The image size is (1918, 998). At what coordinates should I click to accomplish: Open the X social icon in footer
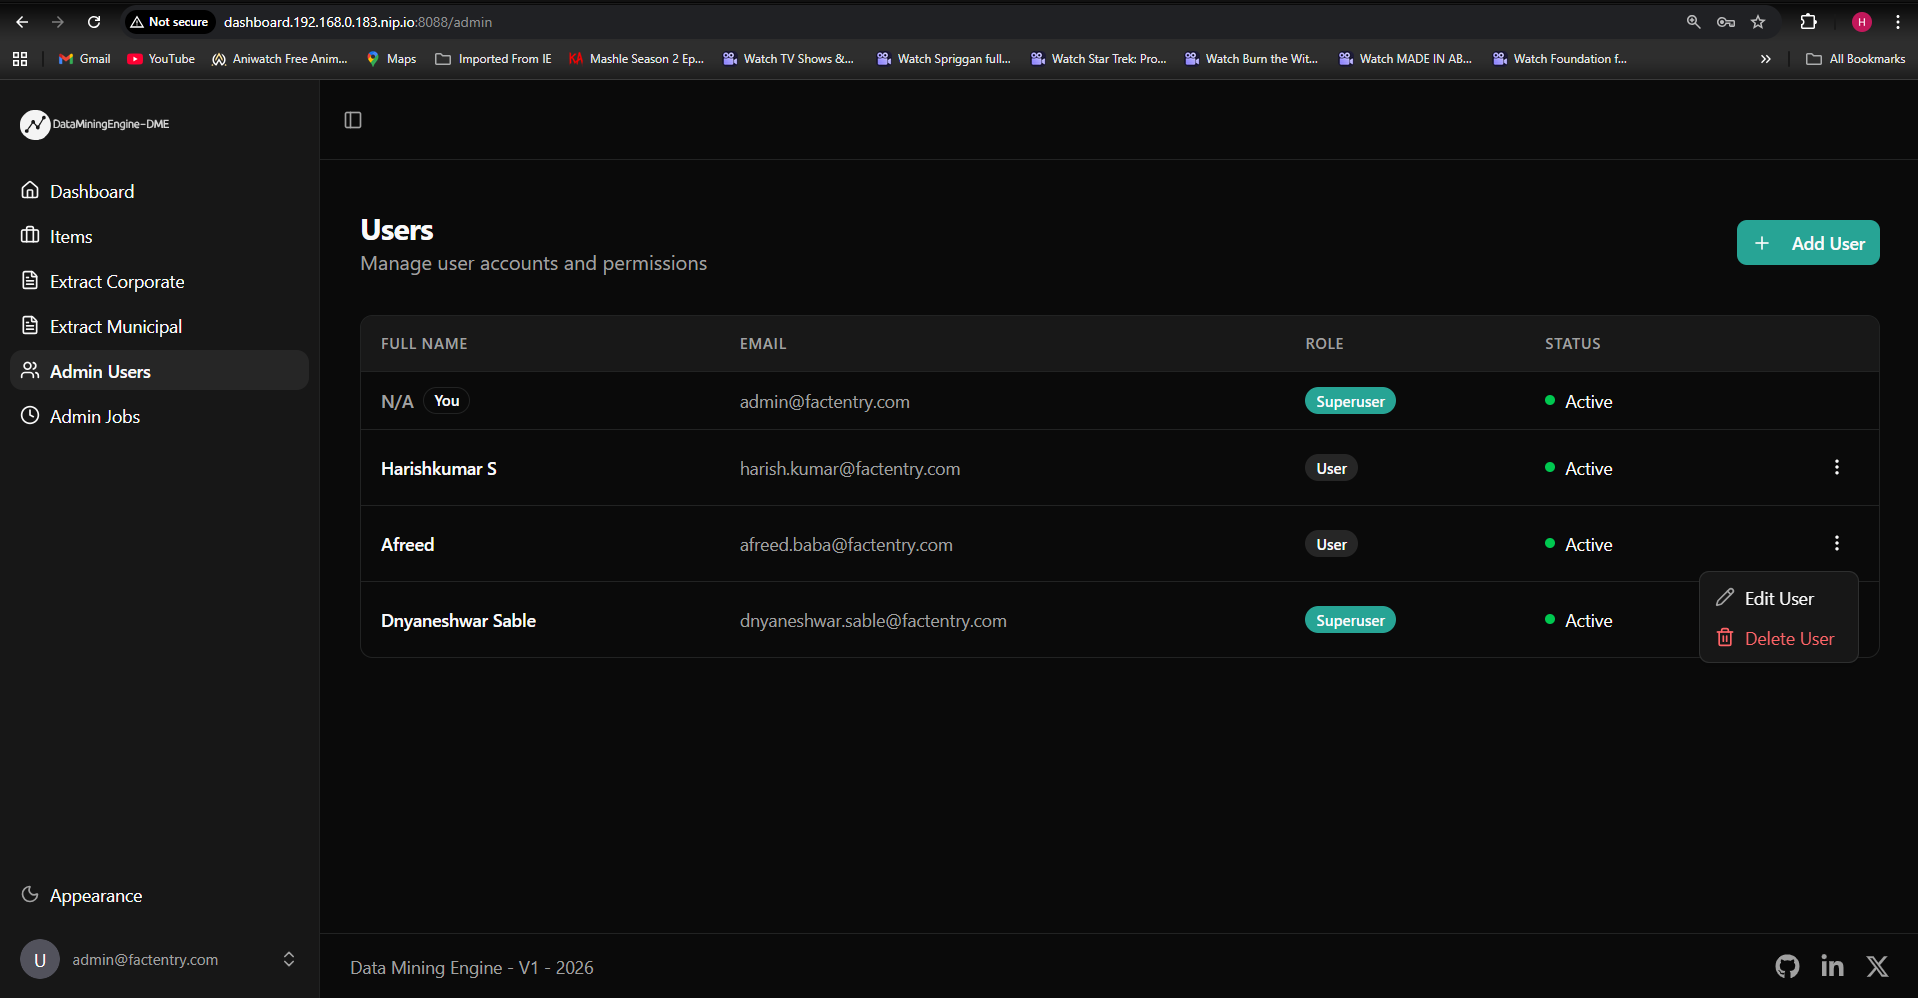tap(1877, 966)
